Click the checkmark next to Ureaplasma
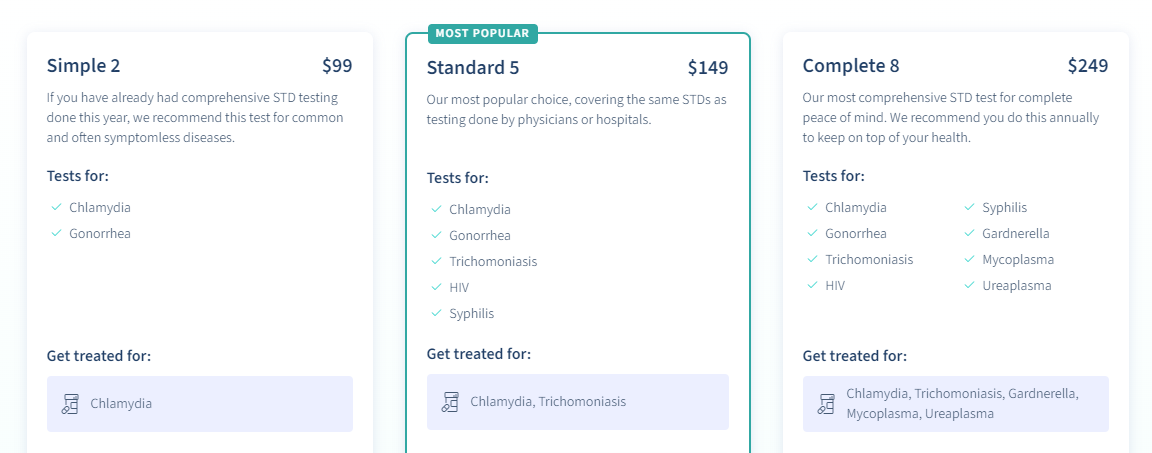Viewport: 1152px width, 453px height. (969, 285)
